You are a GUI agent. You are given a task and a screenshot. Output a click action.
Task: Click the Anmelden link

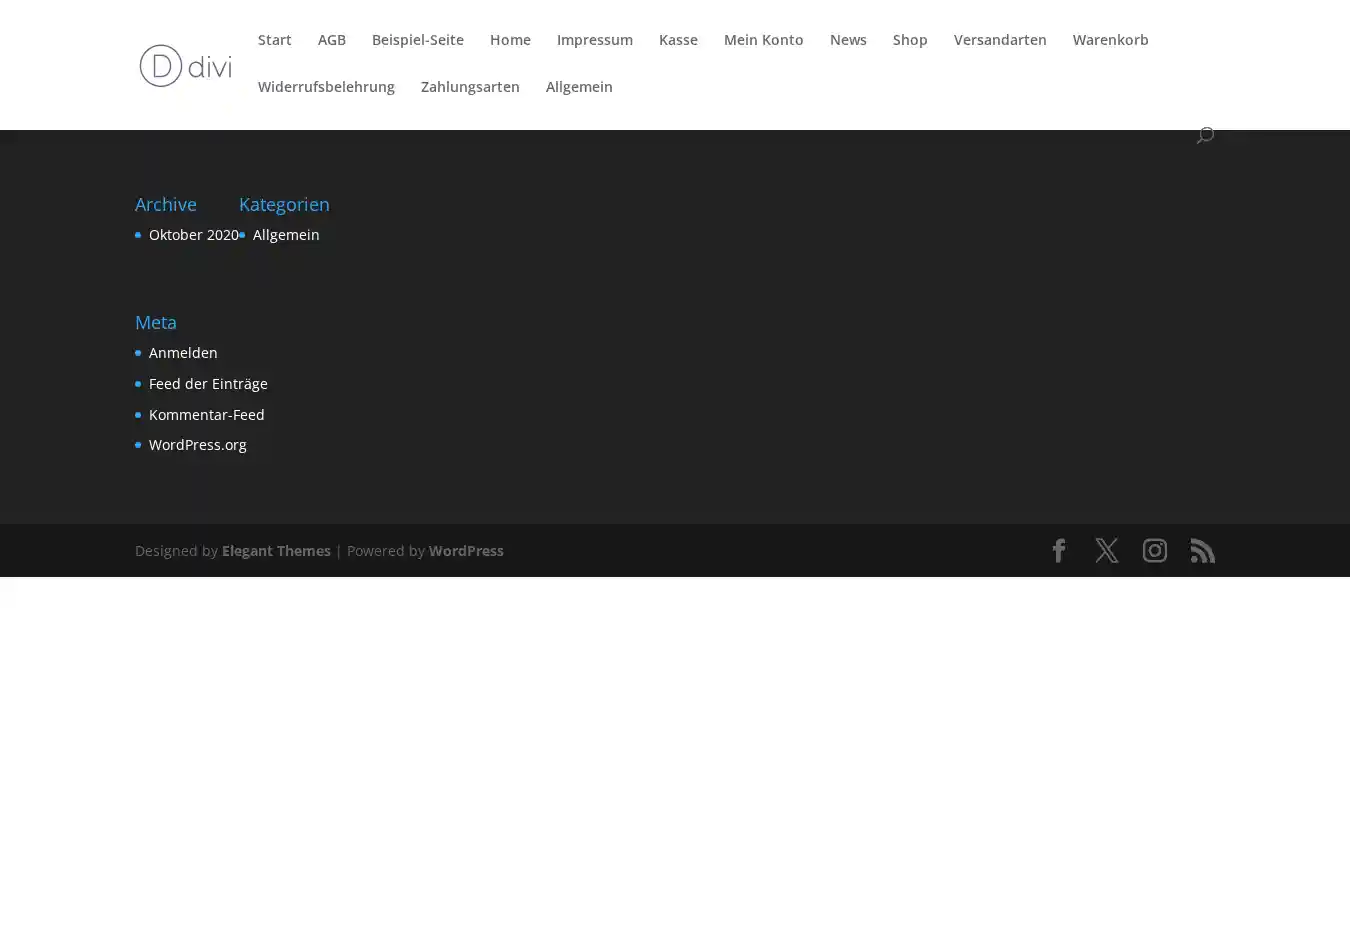tap(183, 353)
